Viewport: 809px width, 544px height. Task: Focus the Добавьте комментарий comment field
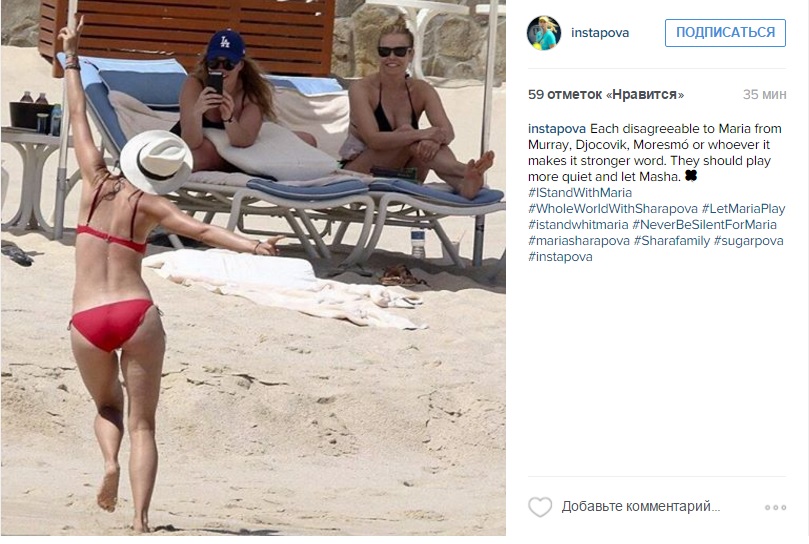(640, 506)
